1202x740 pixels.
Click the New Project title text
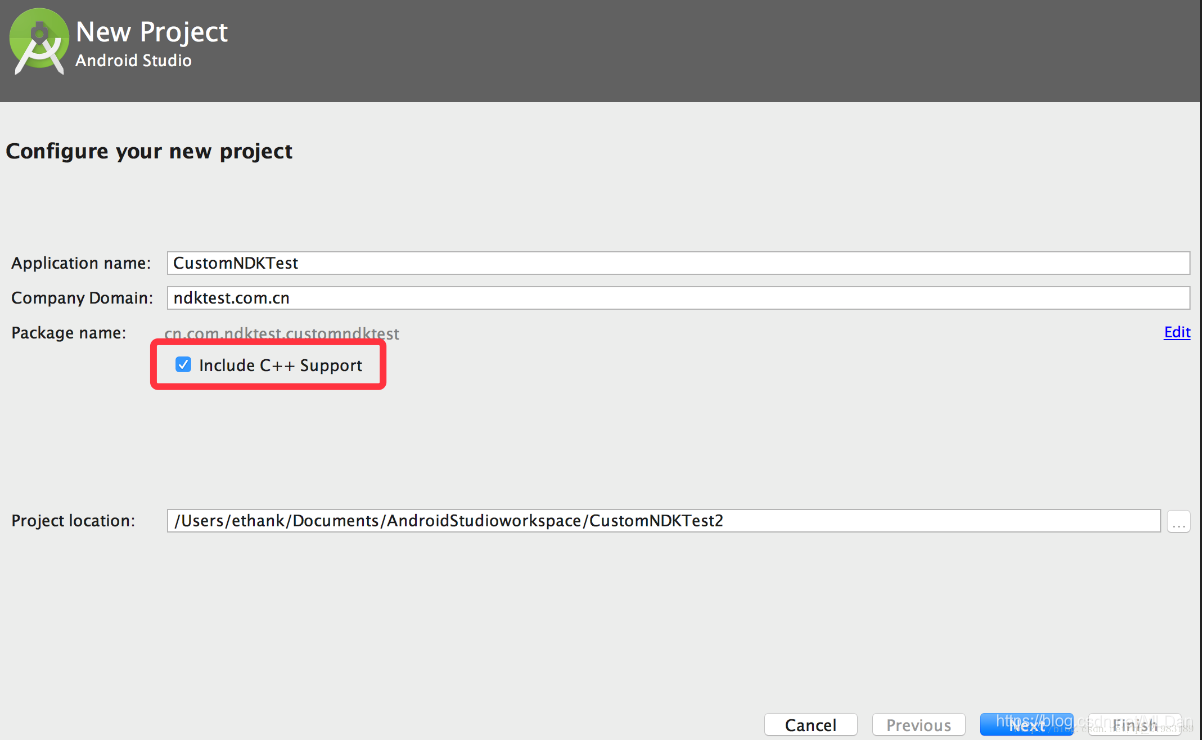click(152, 32)
